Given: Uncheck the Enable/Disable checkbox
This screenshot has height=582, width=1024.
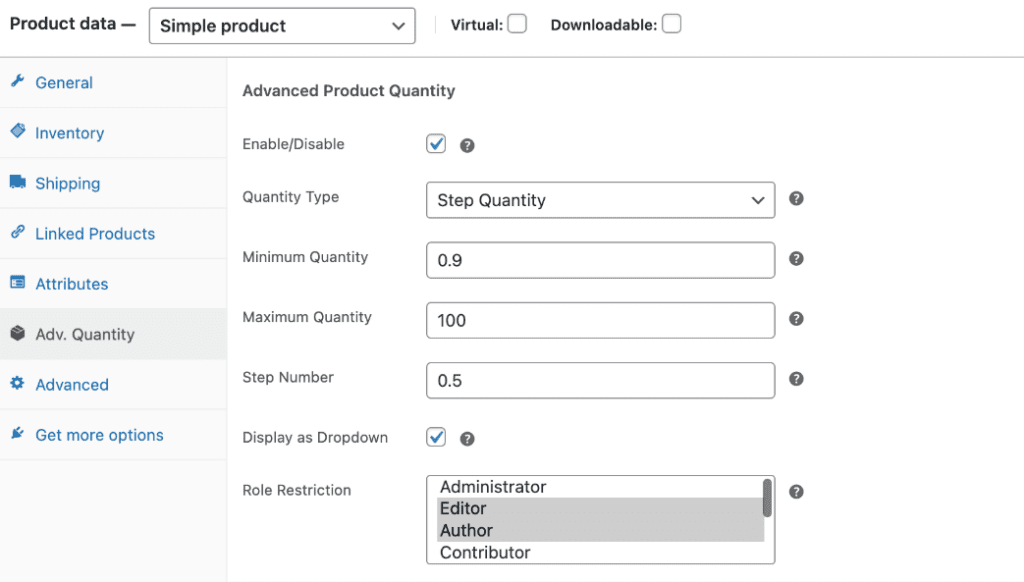Looking at the screenshot, I should click(435, 143).
